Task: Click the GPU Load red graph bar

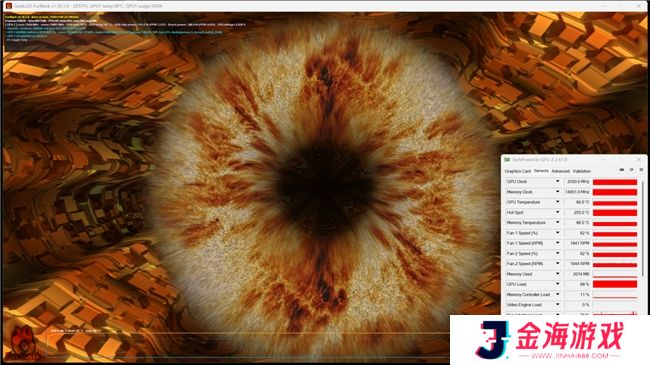Action: (x=615, y=284)
